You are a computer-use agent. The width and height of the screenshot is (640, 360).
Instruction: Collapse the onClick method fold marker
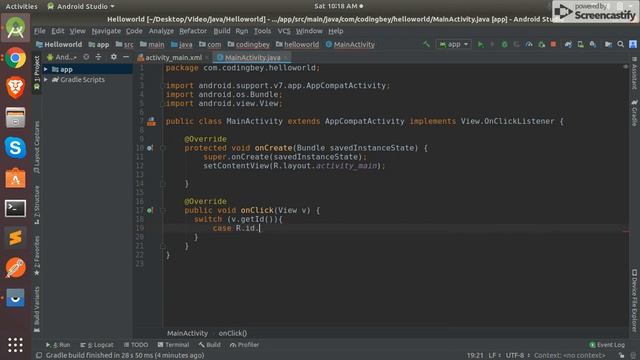162,210
